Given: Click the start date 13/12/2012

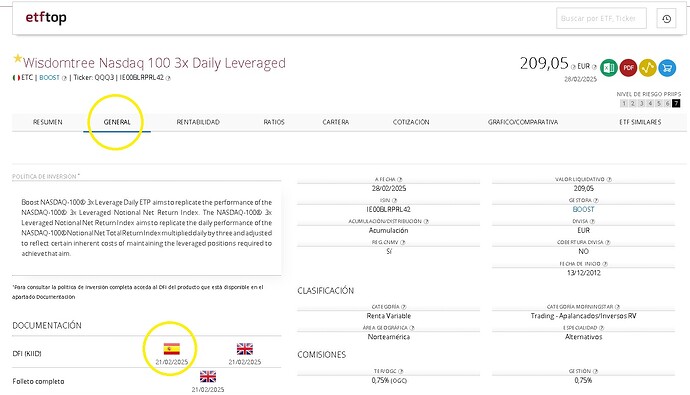Looking at the screenshot, I should pyautogui.click(x=584, y=273).
